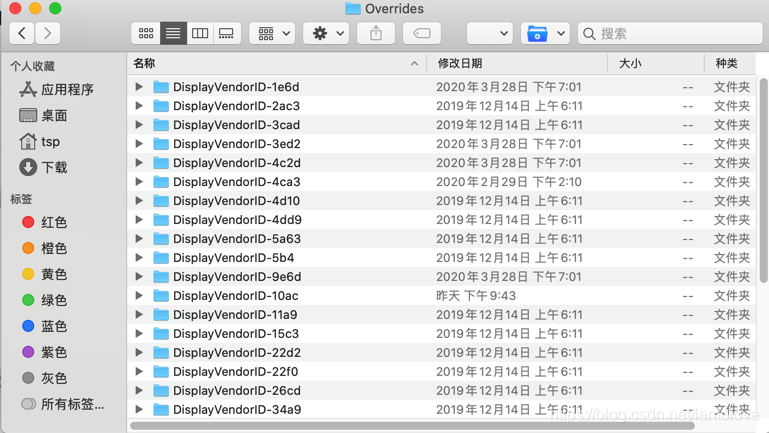The height and width of the screenshot is (433, 769).
Task: Switch to gallery view
Action: (x=227, y=33)
